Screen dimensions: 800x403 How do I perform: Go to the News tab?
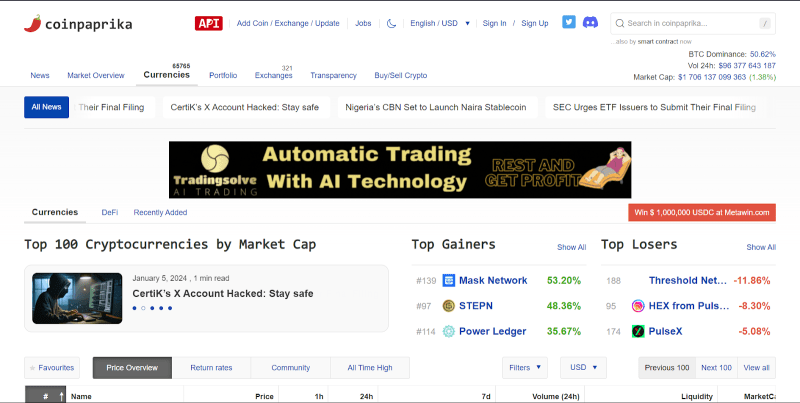[x=40, y=75]
